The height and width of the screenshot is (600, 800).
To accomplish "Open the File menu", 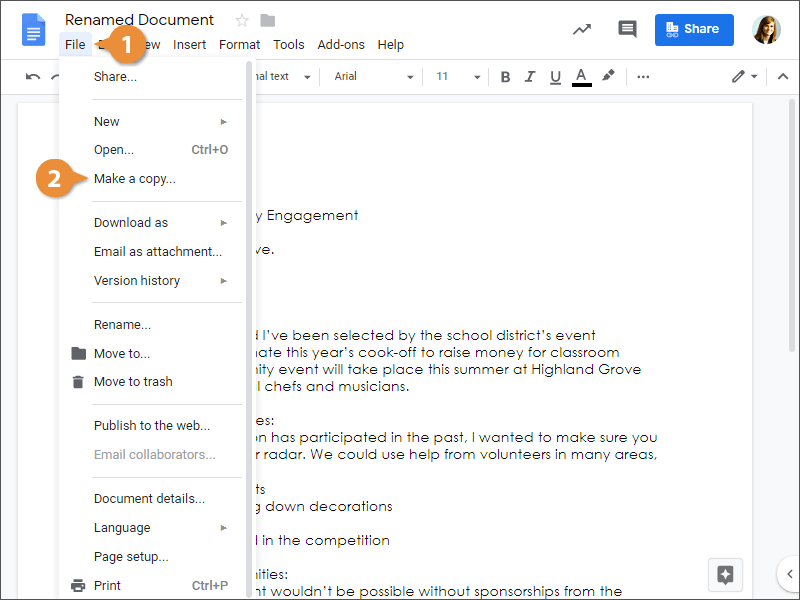I will click(75, 45).
